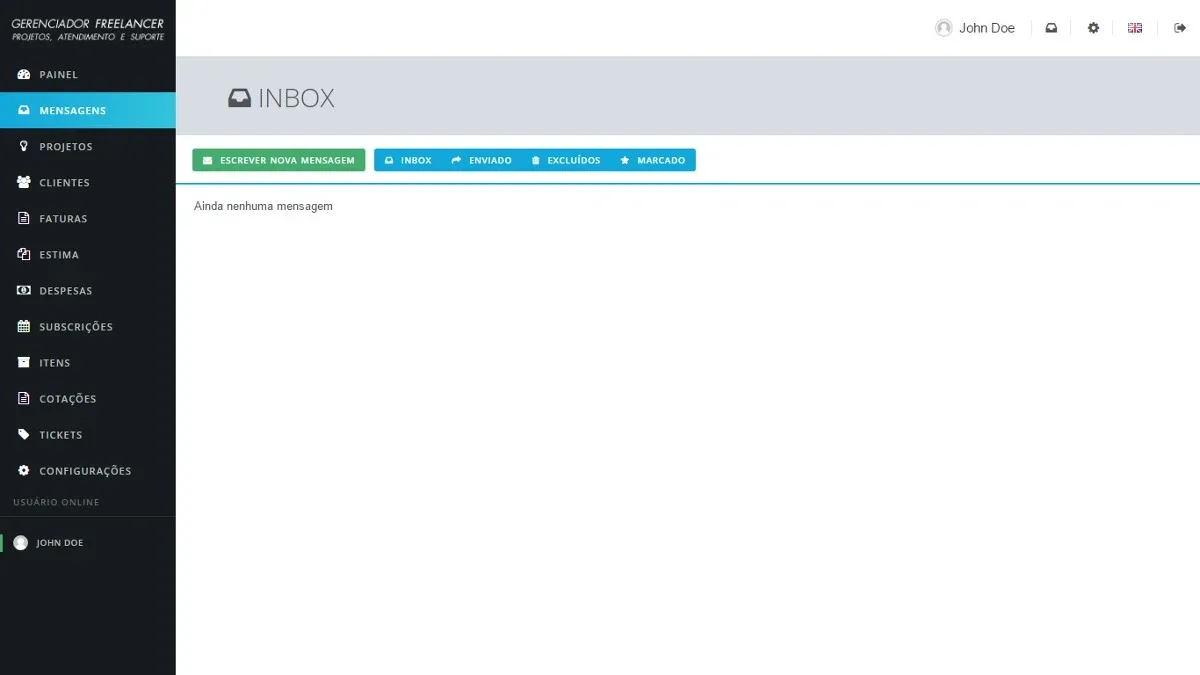Go to Subscrições in the sidebar
Viewport: 1200px width, 675px height.
pos(88,327)
